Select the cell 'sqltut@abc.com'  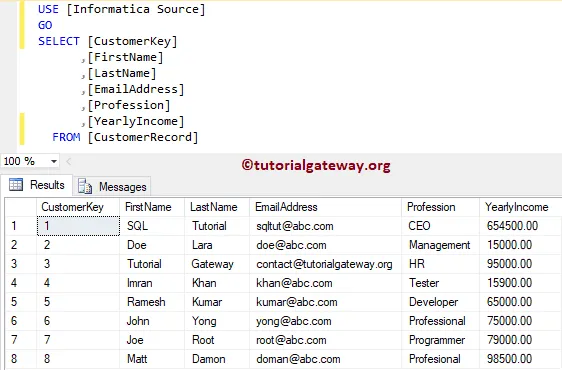[325, 226]
